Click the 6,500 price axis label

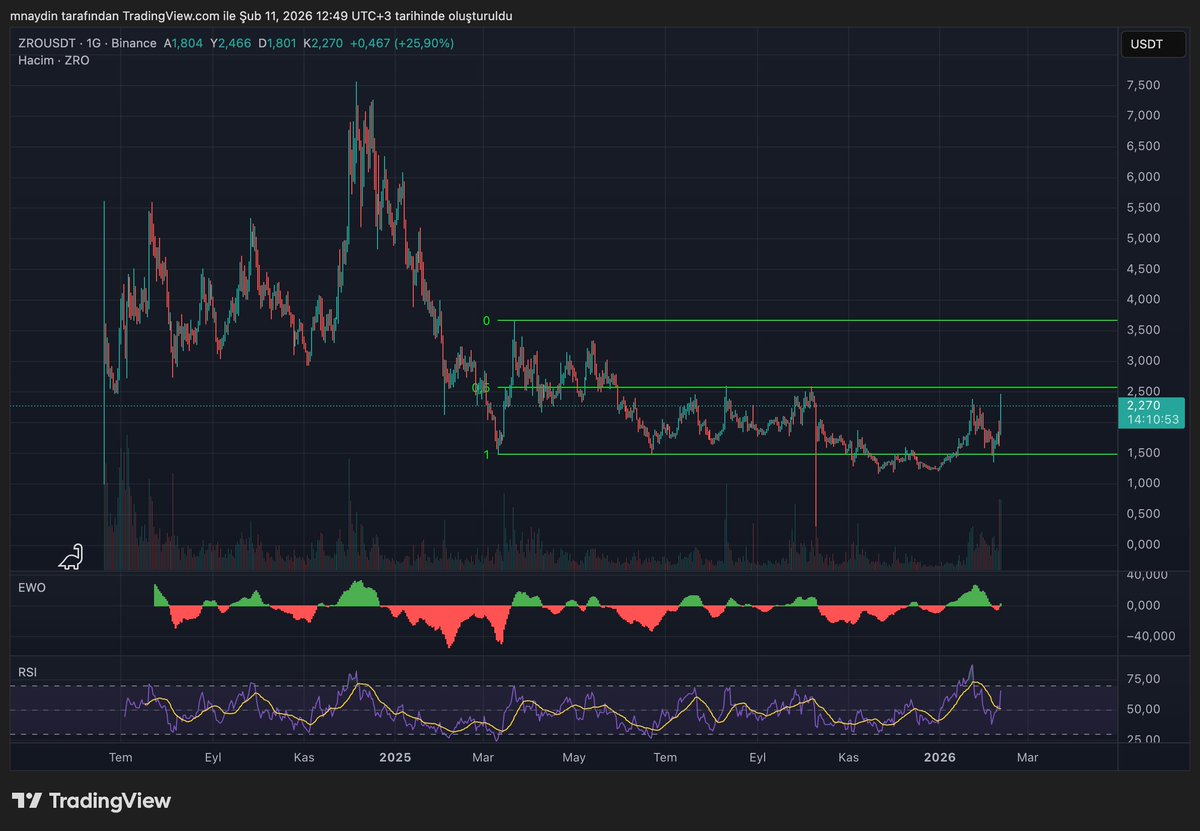coord(1142,146)
